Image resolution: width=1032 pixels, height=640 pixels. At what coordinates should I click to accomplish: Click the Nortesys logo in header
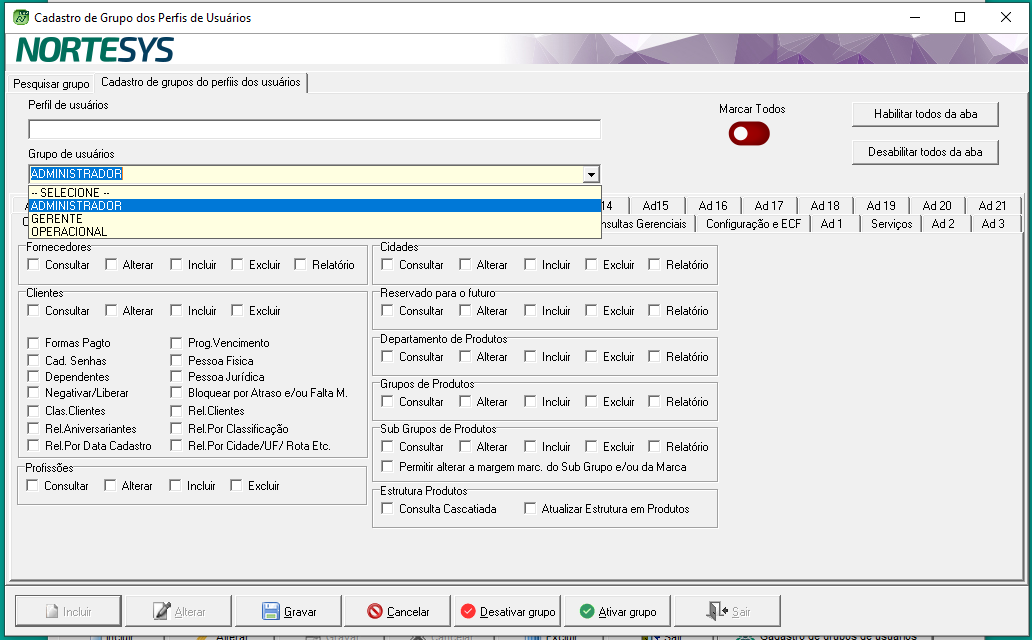point(95,50)
